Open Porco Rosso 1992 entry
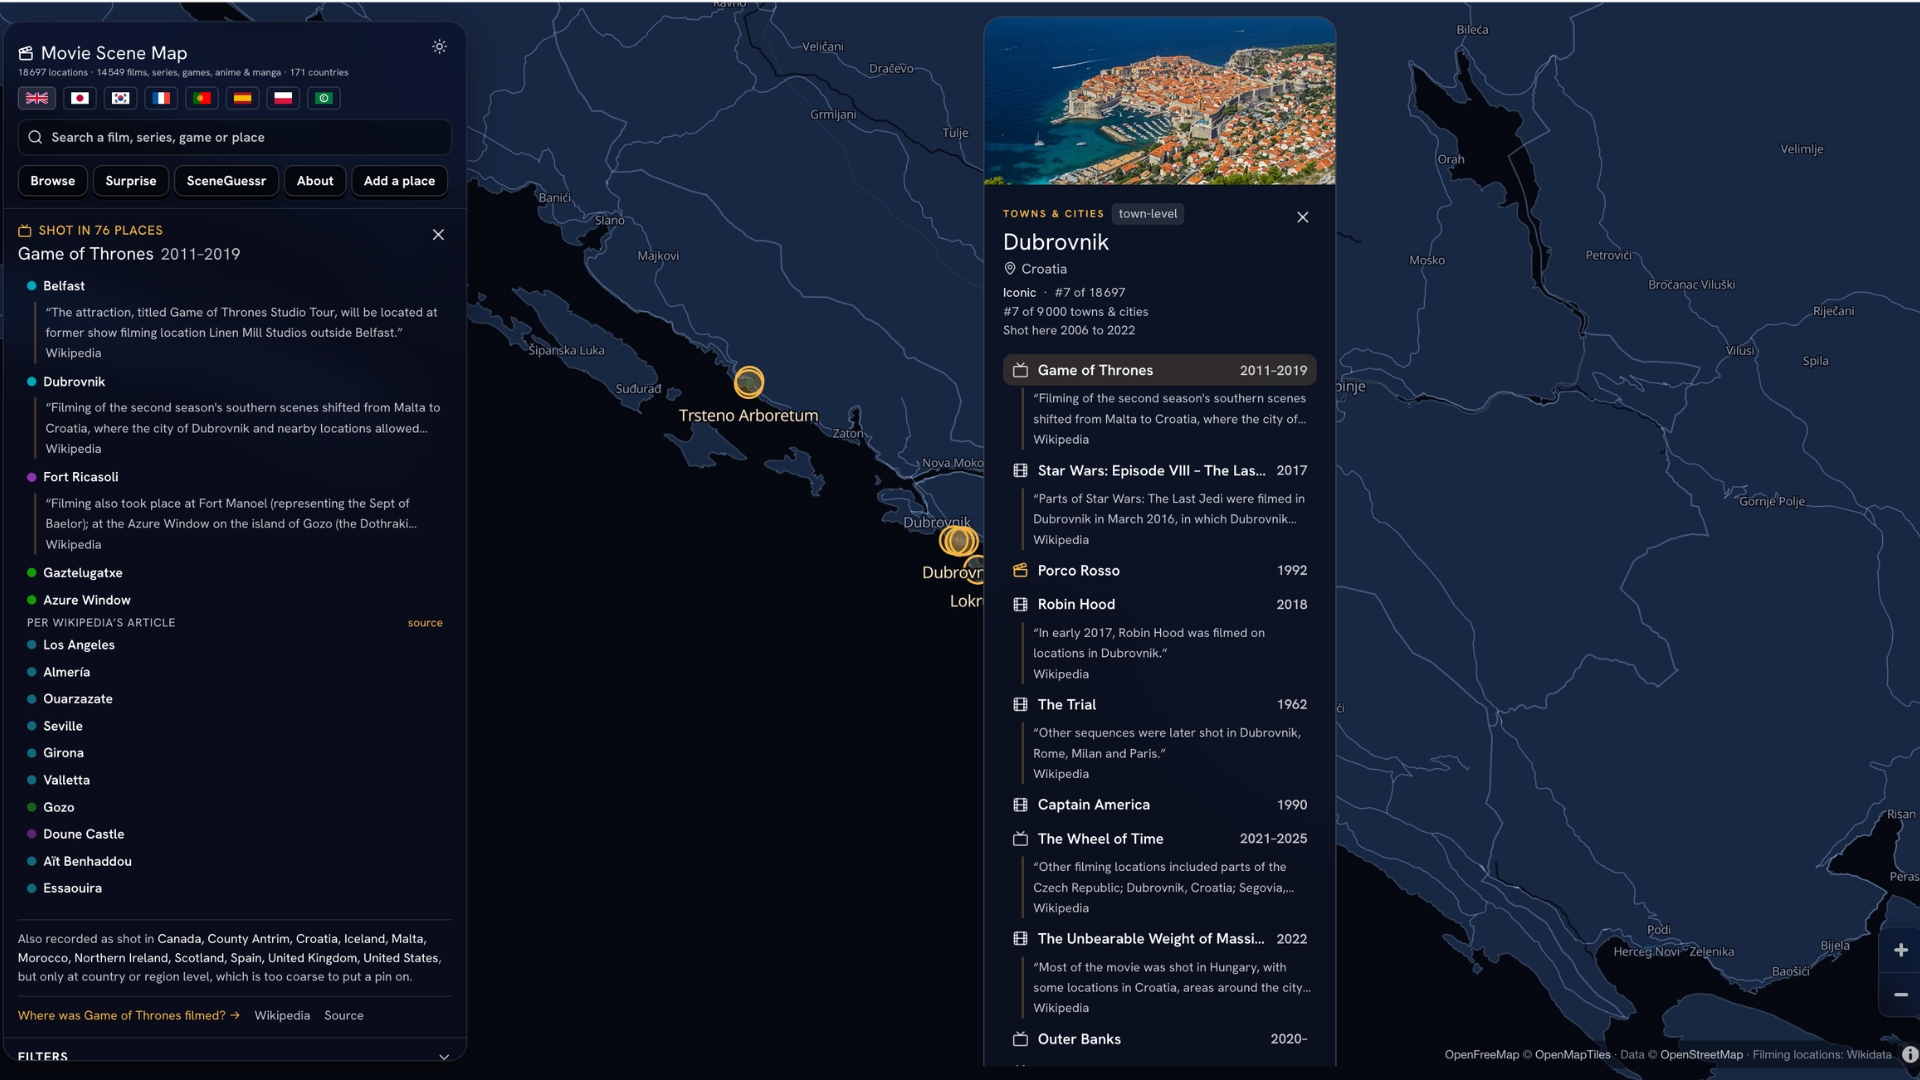This screenshot has height=1080, width=1920. [x=1160, y=571]
